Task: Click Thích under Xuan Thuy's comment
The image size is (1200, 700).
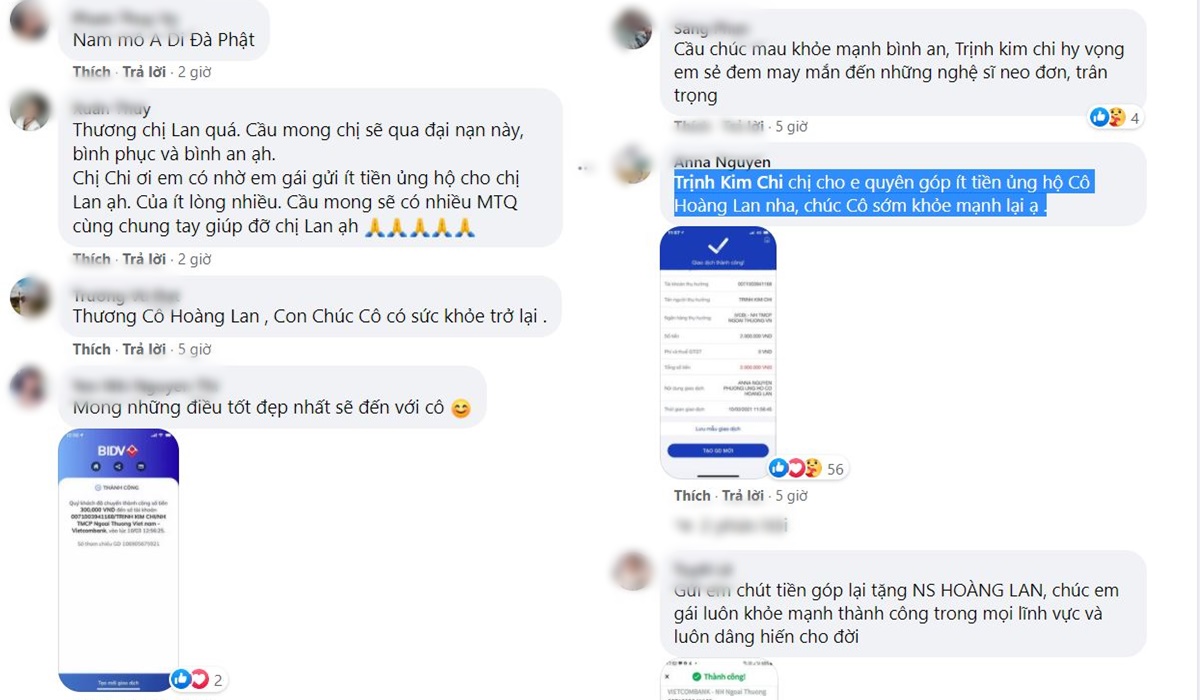Action: 91,259
